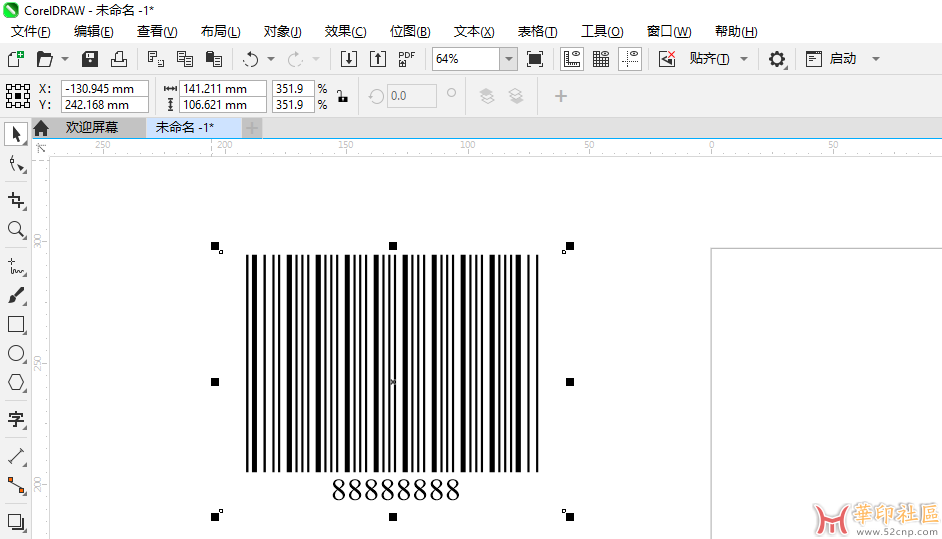
Task: Select the Zoom magnifier tool
Action: click(16, 230)
